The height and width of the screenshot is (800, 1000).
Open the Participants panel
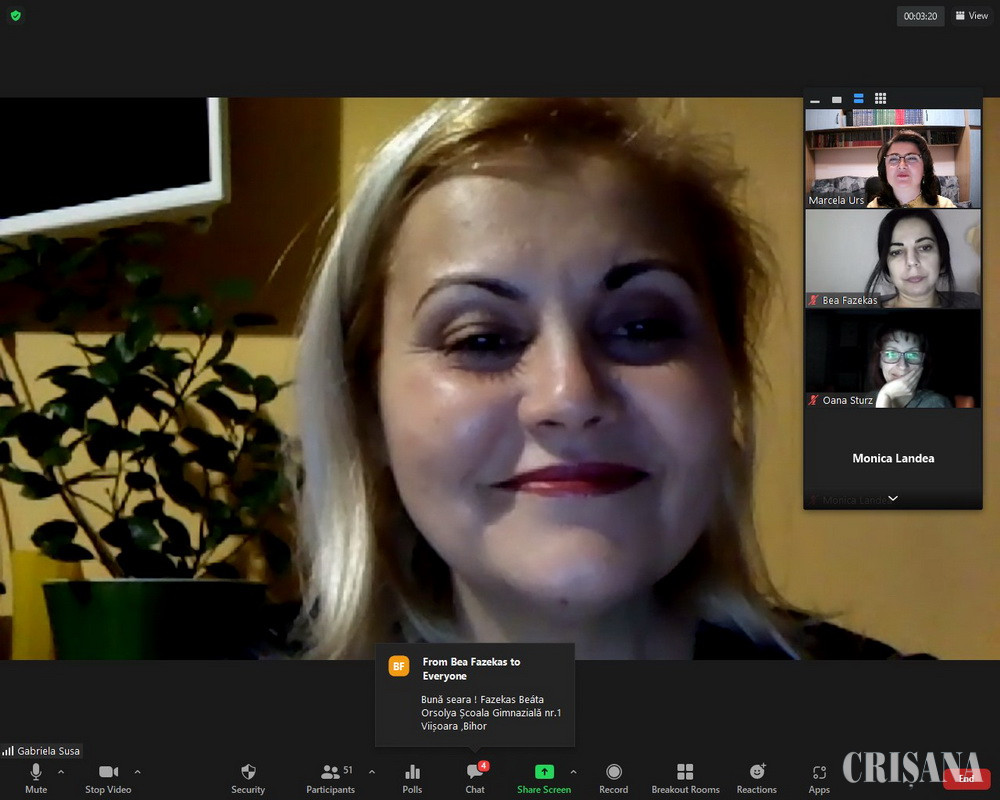(331, 777)
